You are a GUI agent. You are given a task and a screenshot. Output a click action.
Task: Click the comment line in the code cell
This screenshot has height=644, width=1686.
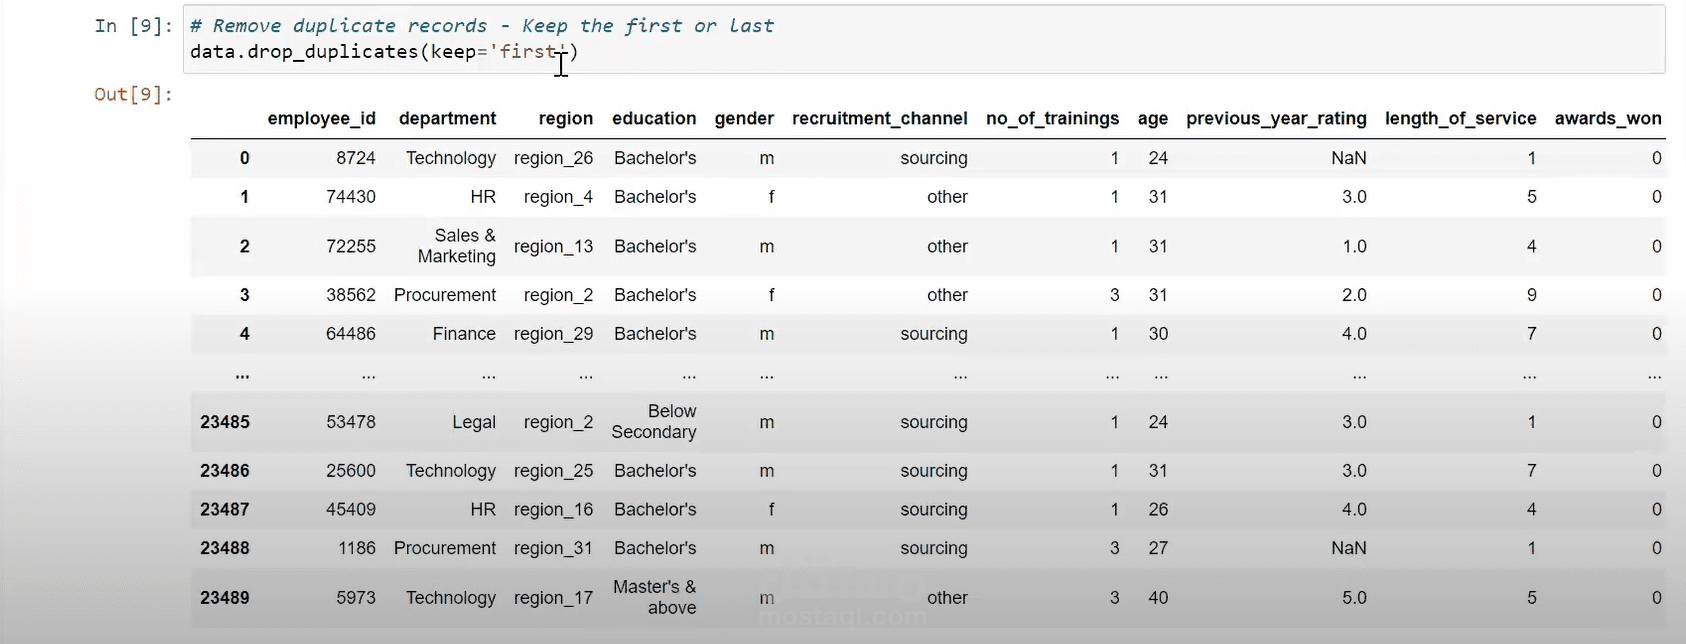[481, 26]
